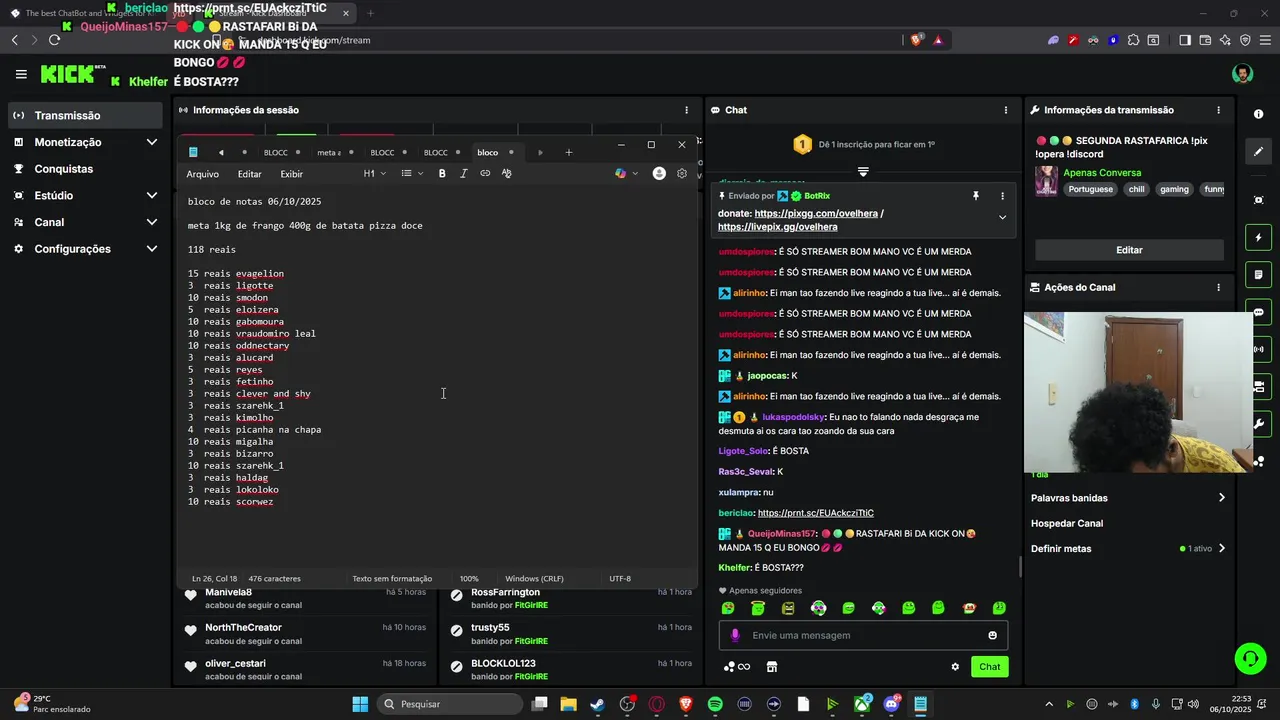1280x720 pixels.
Task: Open Kick support headset button
Action: pos(1250,658)
